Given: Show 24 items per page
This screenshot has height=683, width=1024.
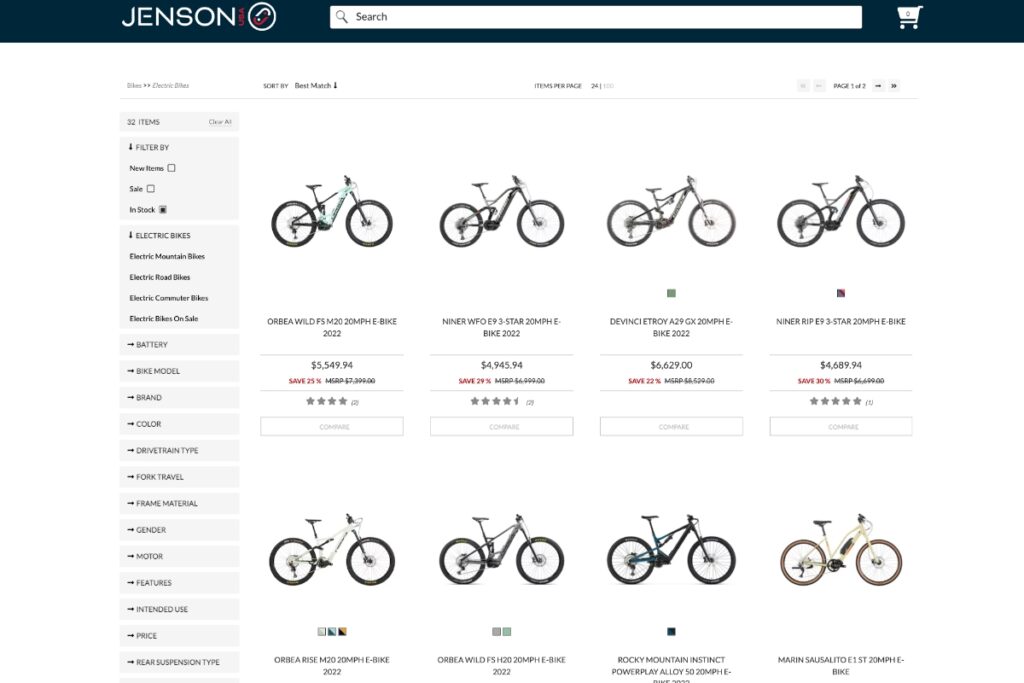Looking at the screenshot, I should tap(594, 86).
